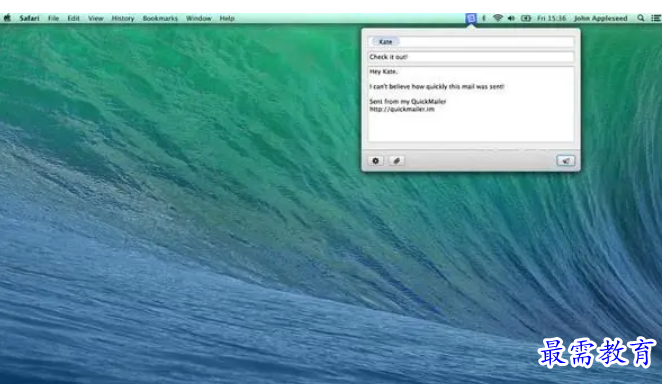Screen dimensions: 662x384
Task: Open the Apple menu
Action: click(x=7, y=18)
